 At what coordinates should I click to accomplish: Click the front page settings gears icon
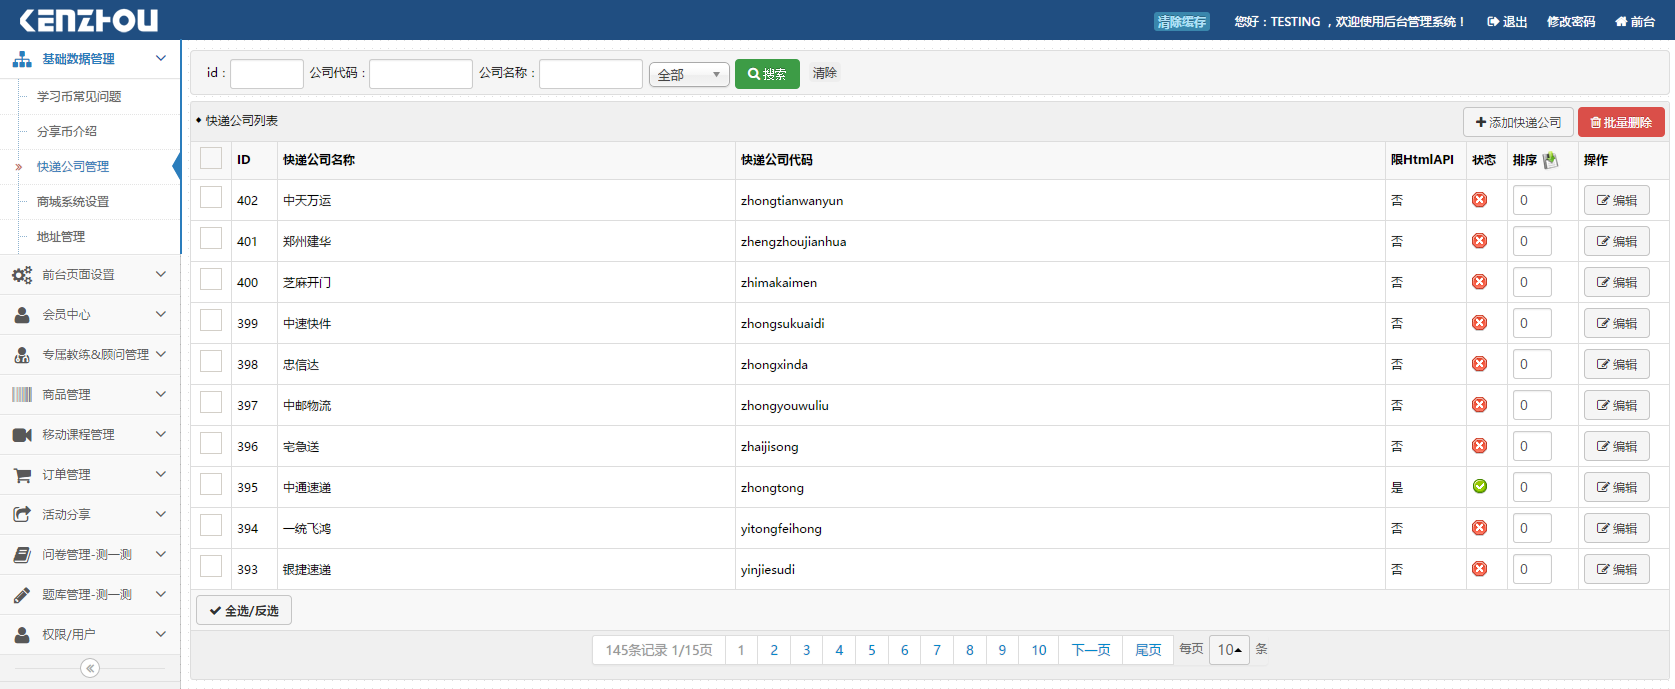(22, 275)
